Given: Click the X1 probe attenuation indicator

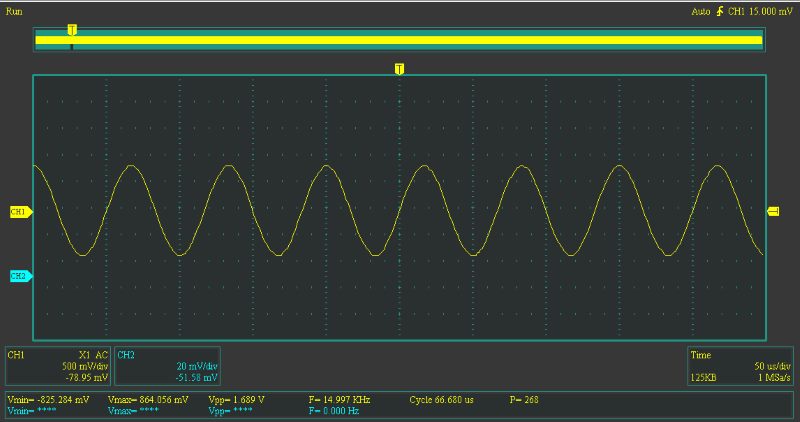Looking at the screenshot, I should [84, 355].
